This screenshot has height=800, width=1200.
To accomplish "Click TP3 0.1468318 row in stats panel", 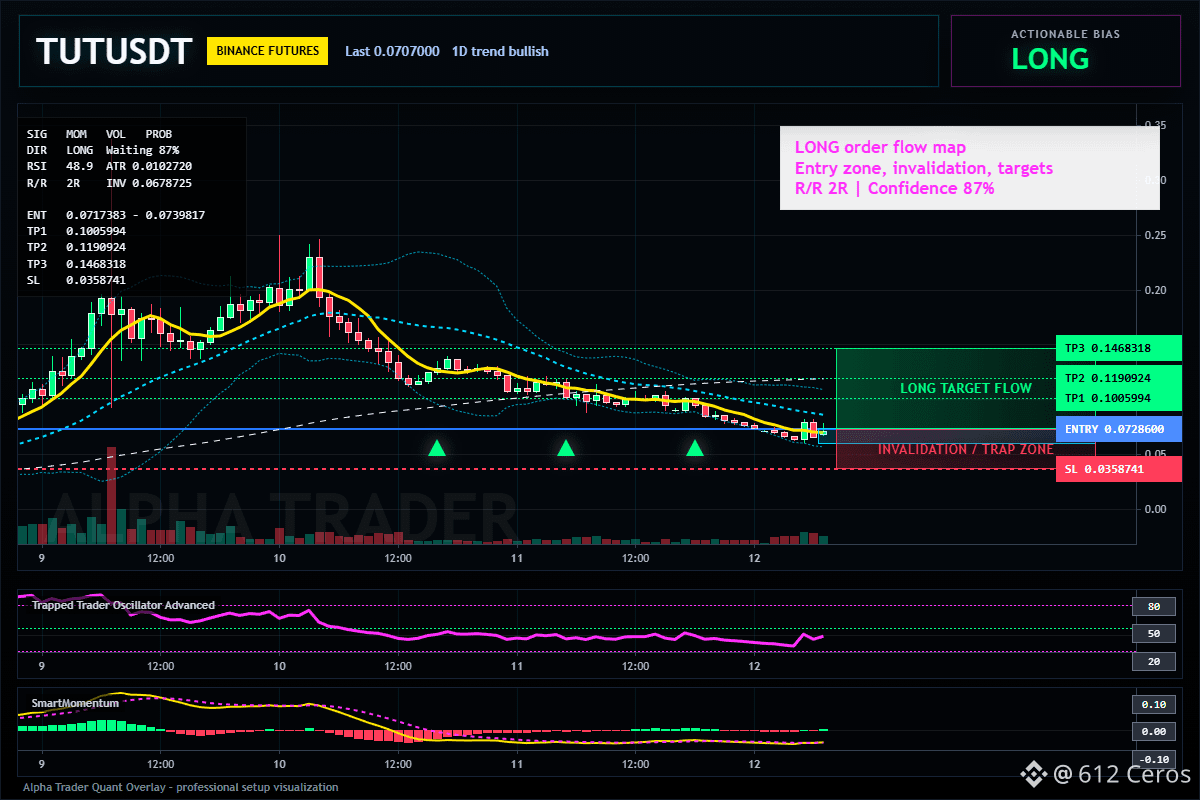I will tap(76, 264).
